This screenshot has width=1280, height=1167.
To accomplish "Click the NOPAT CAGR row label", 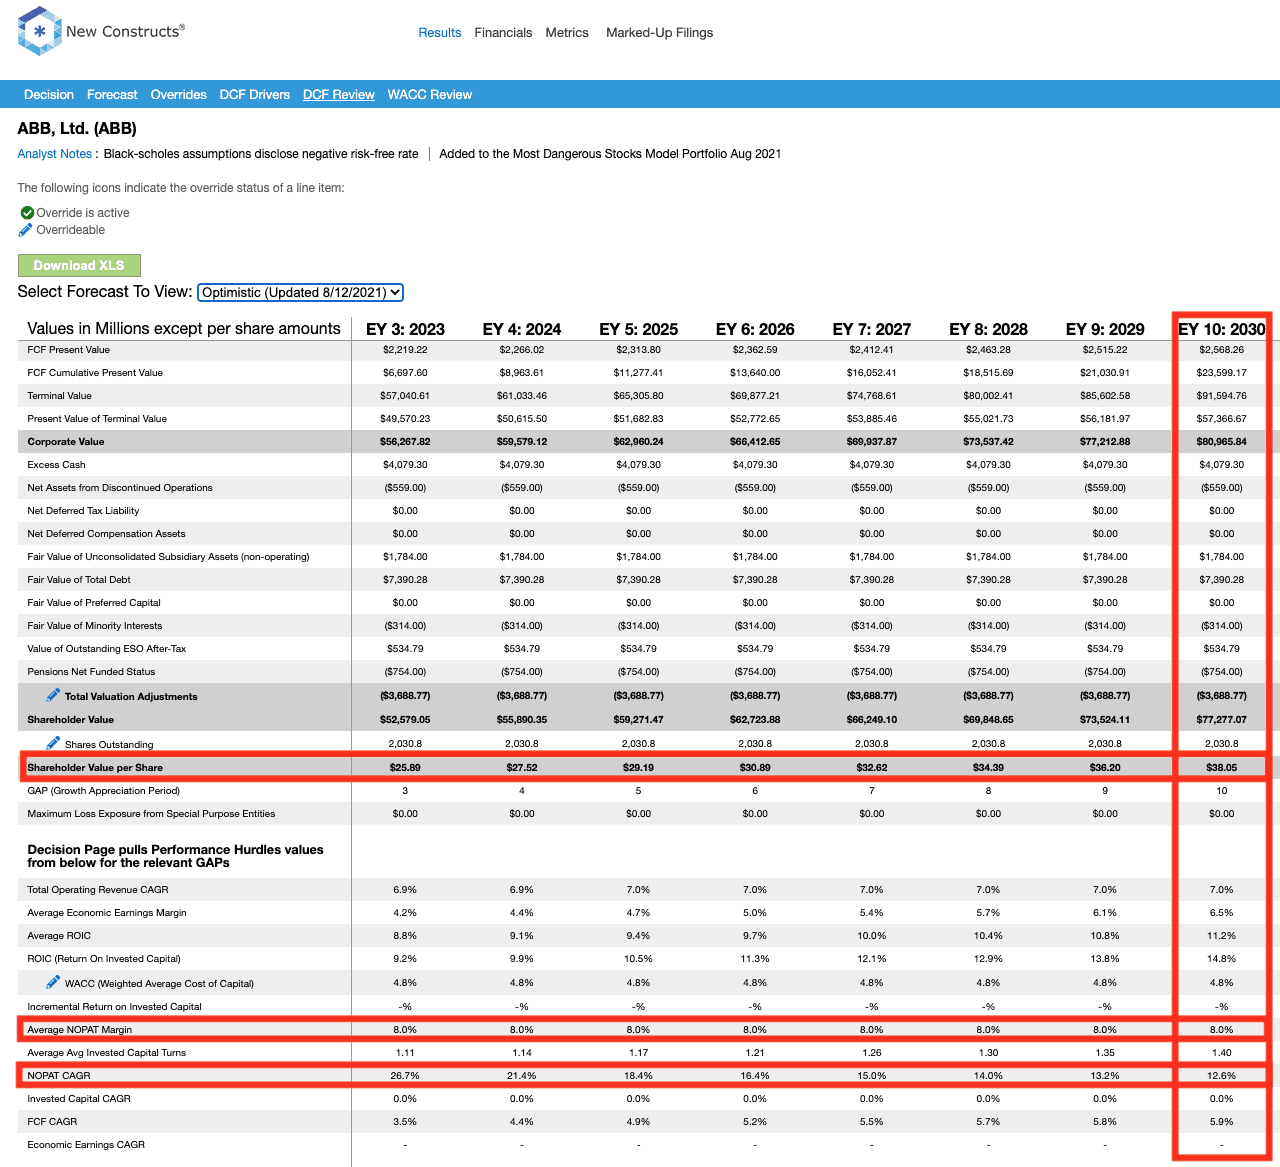I will point(59,1076).
